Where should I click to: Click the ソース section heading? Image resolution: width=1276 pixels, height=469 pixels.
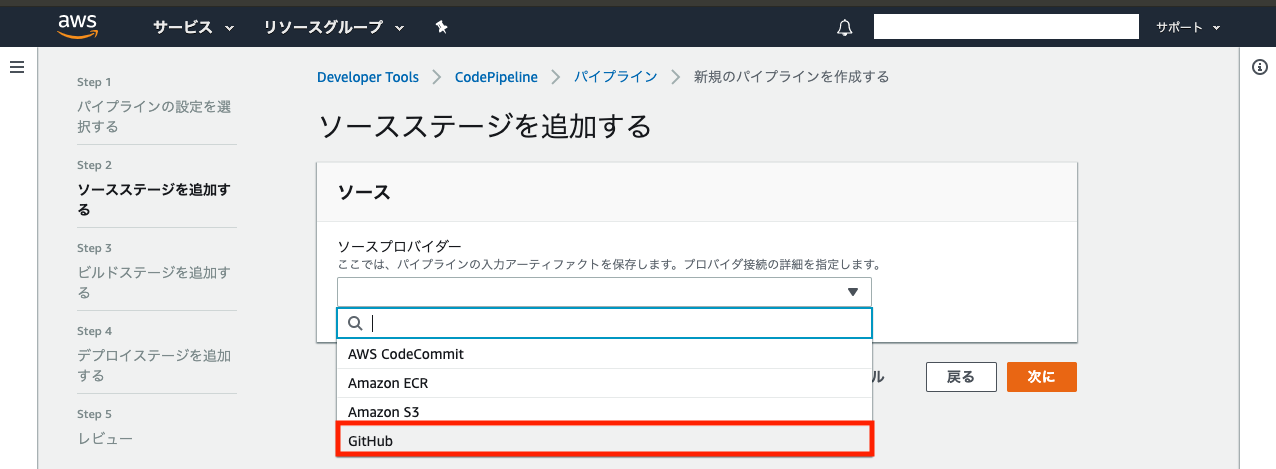364,193
